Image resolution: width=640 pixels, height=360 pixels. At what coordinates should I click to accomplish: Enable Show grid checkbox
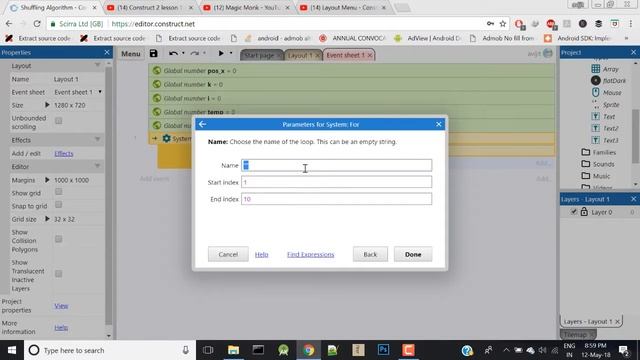[58, 191]
